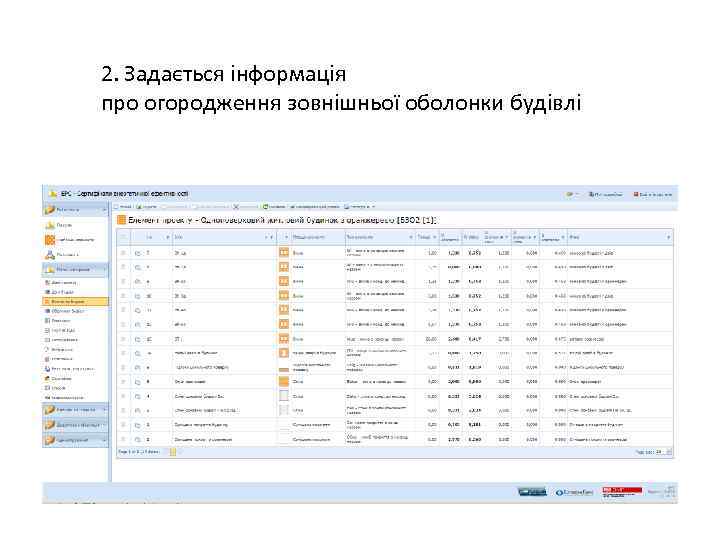Click page number 1 in the pager
The image size is (720, 540).
(x=173, y=452)
